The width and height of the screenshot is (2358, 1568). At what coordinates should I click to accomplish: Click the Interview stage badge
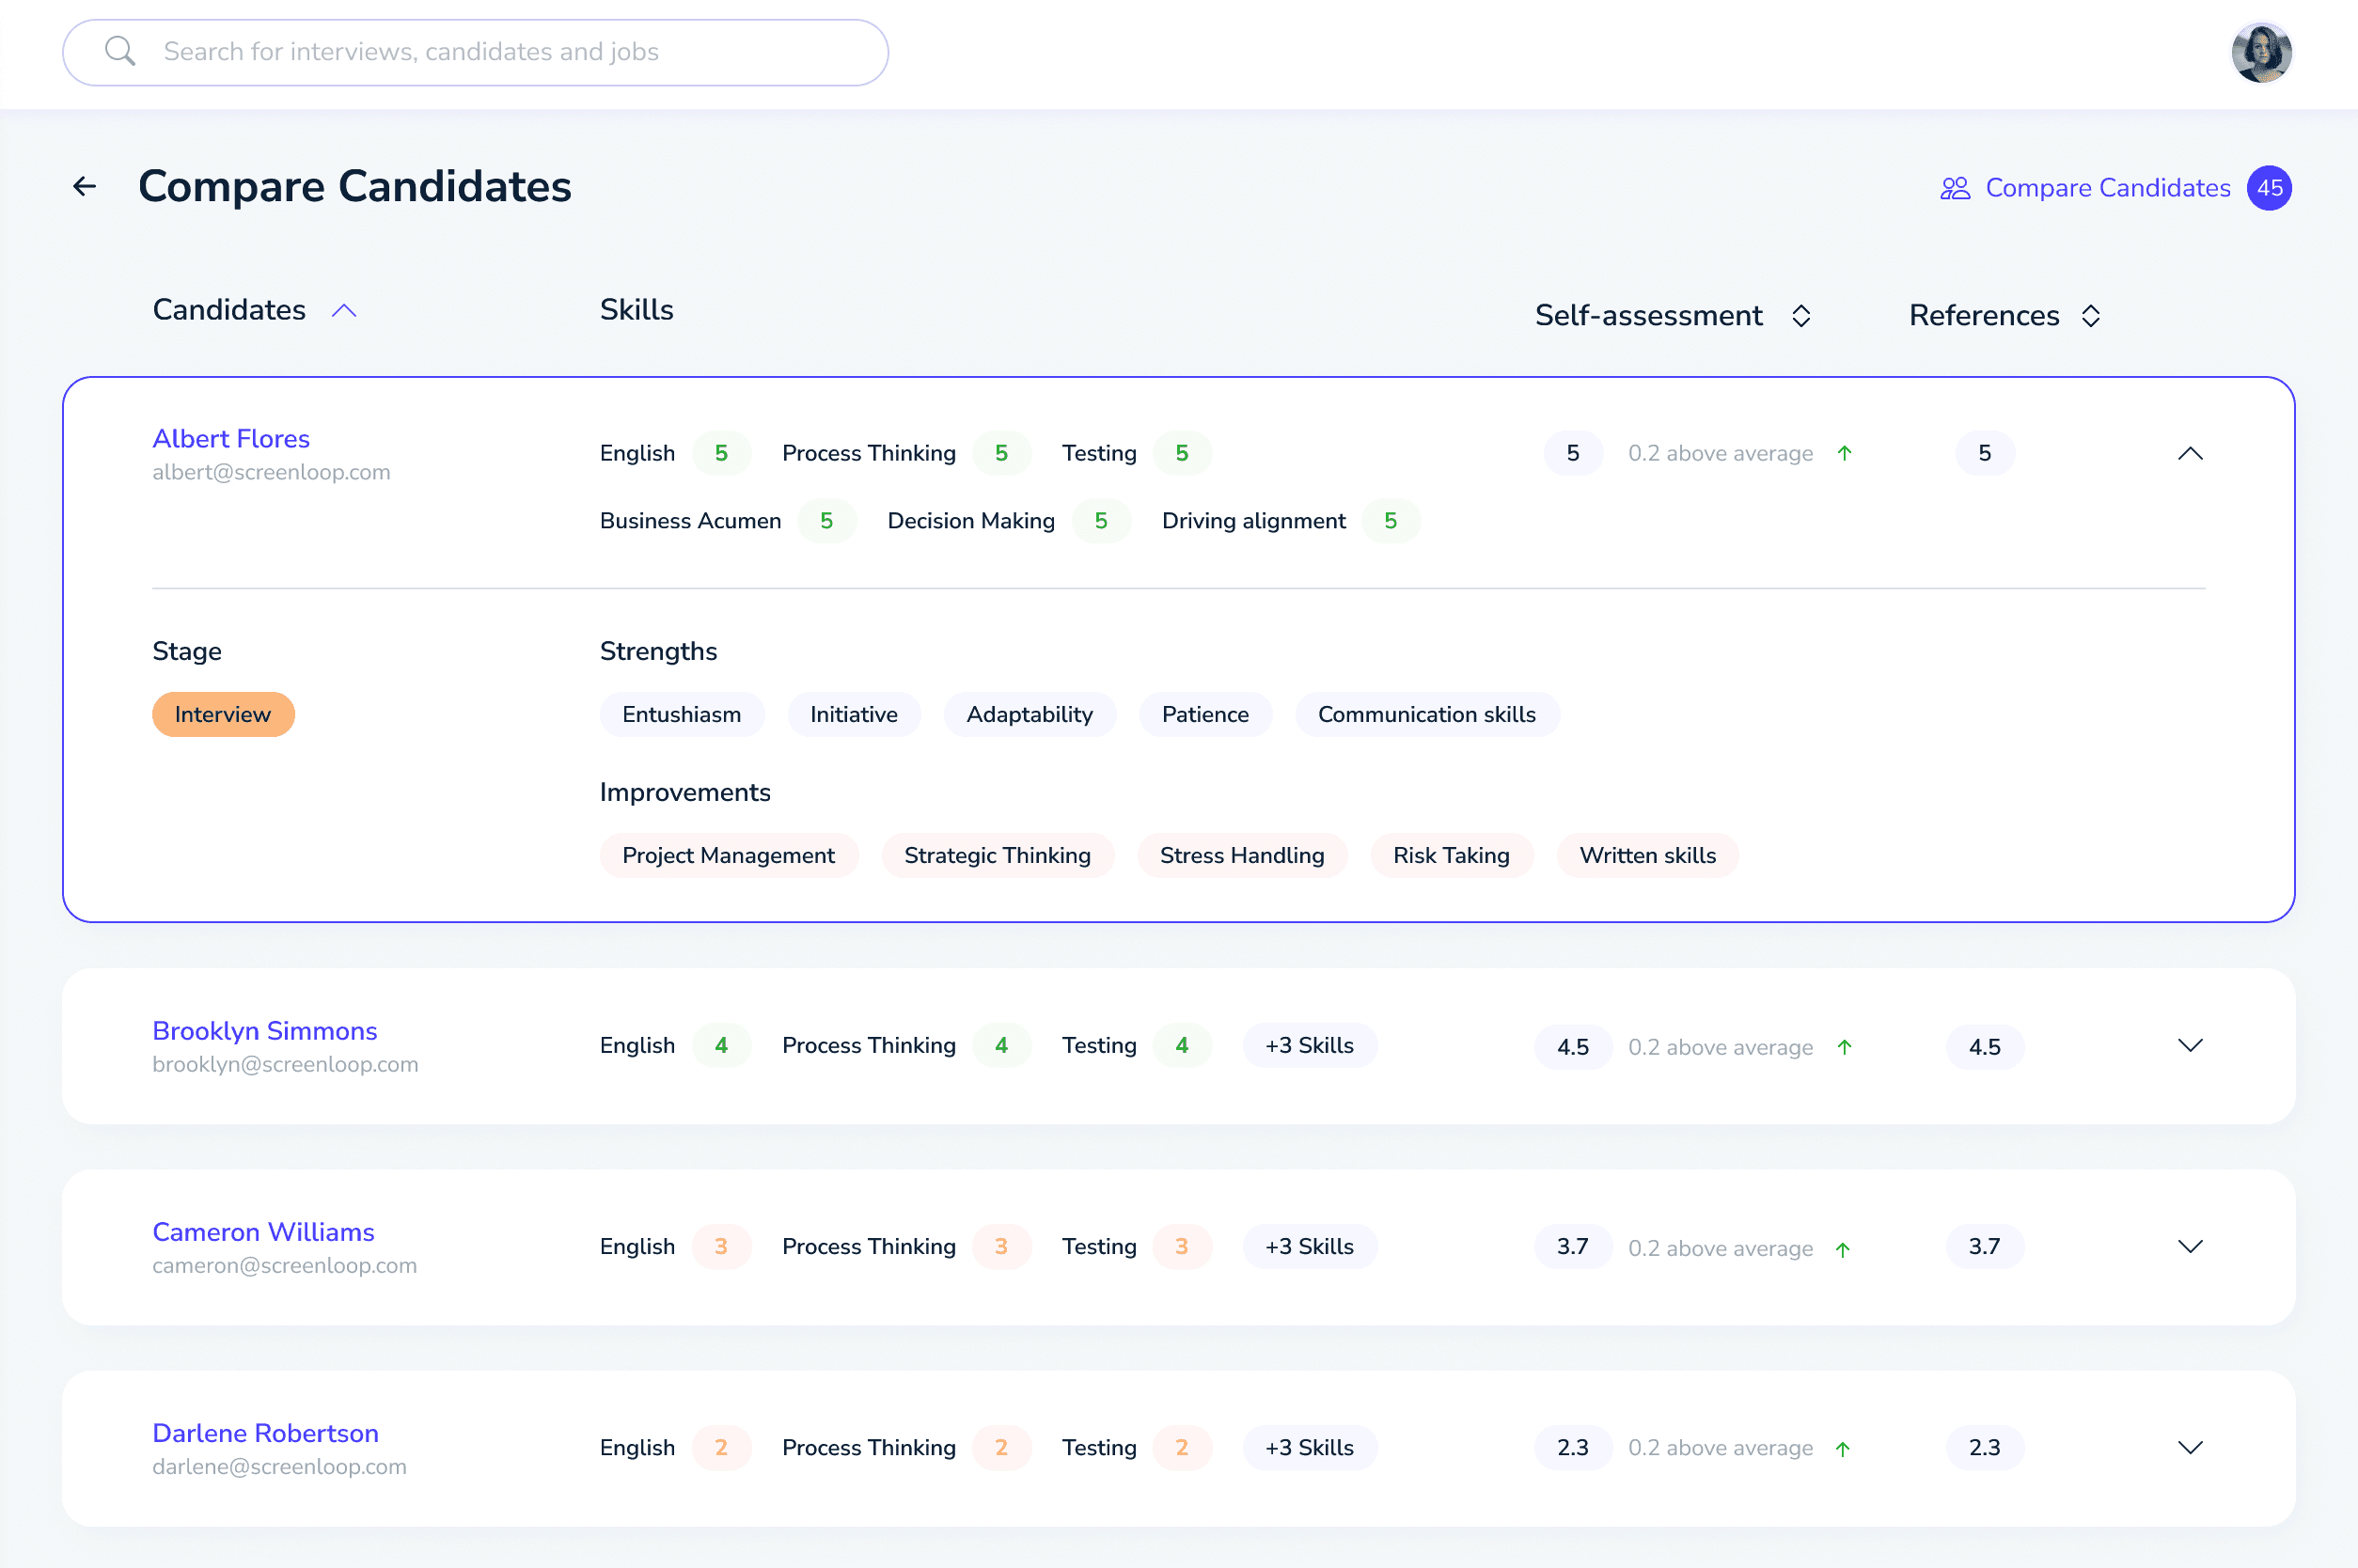223,714
